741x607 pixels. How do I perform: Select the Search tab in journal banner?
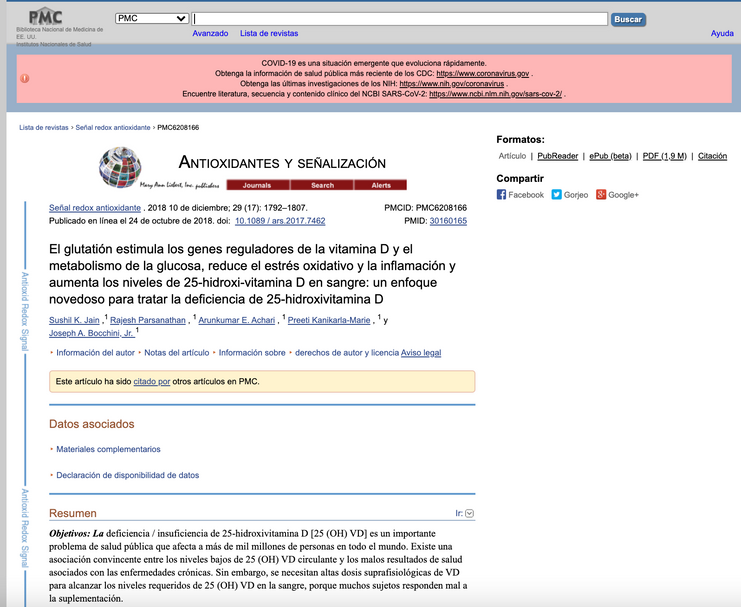[322, 185]
